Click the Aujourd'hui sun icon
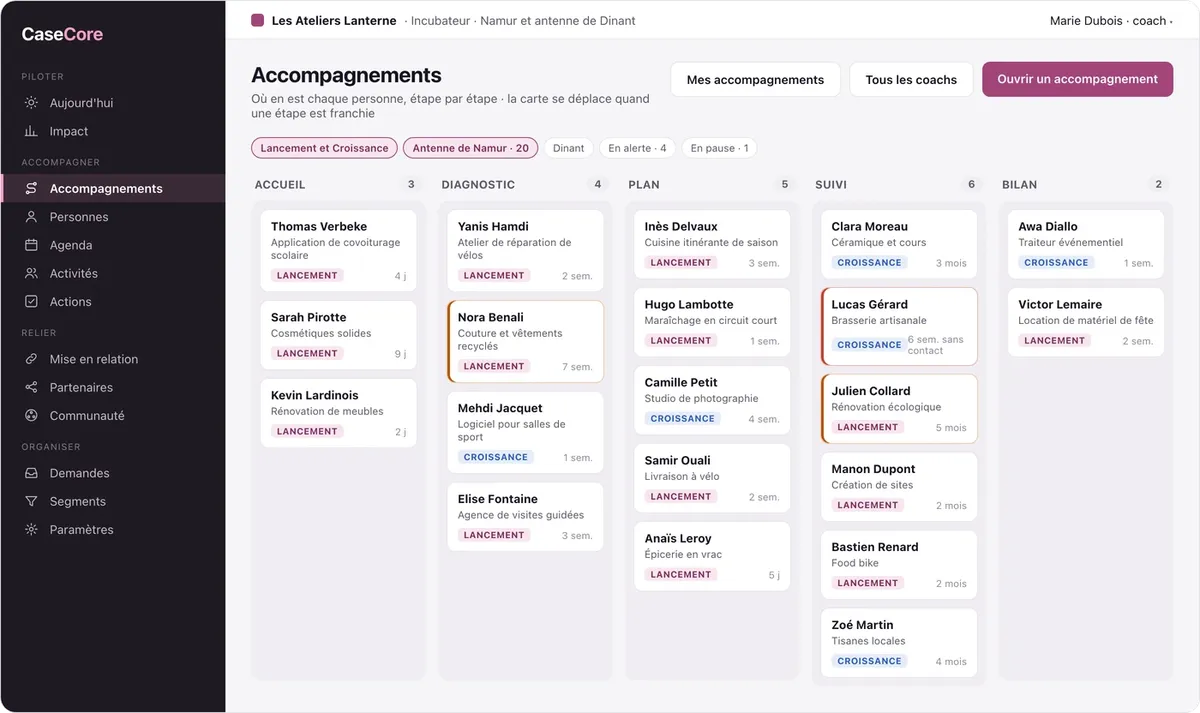The height and width of the screenshot is (713, 1200). click(31, 103)
